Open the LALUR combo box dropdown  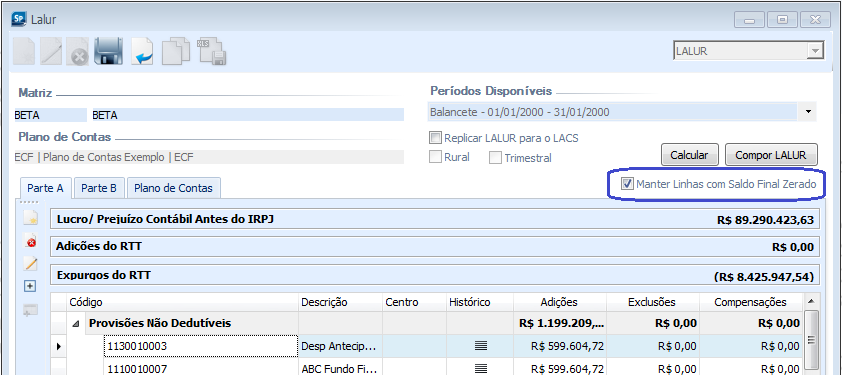point(816,52)
